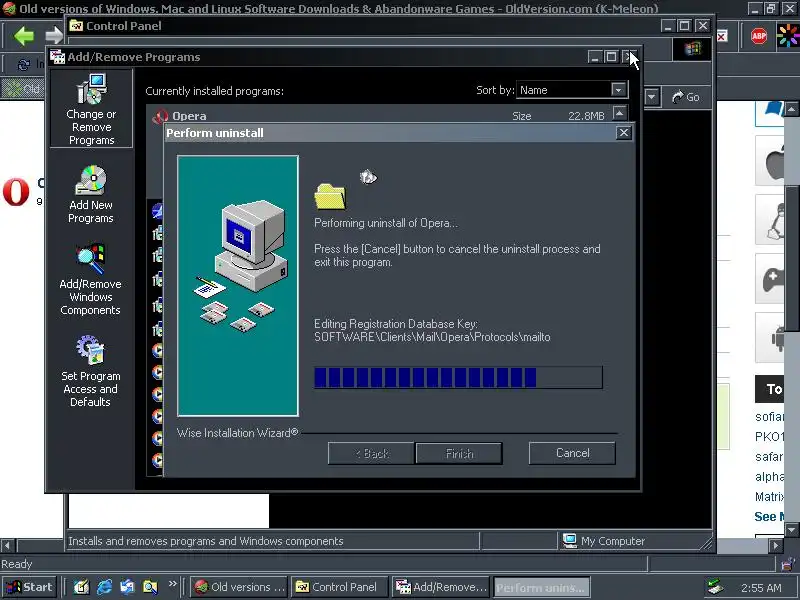Launch Internet Explorer from quick launch
800x600 pixels.
(x=105, y=587)
